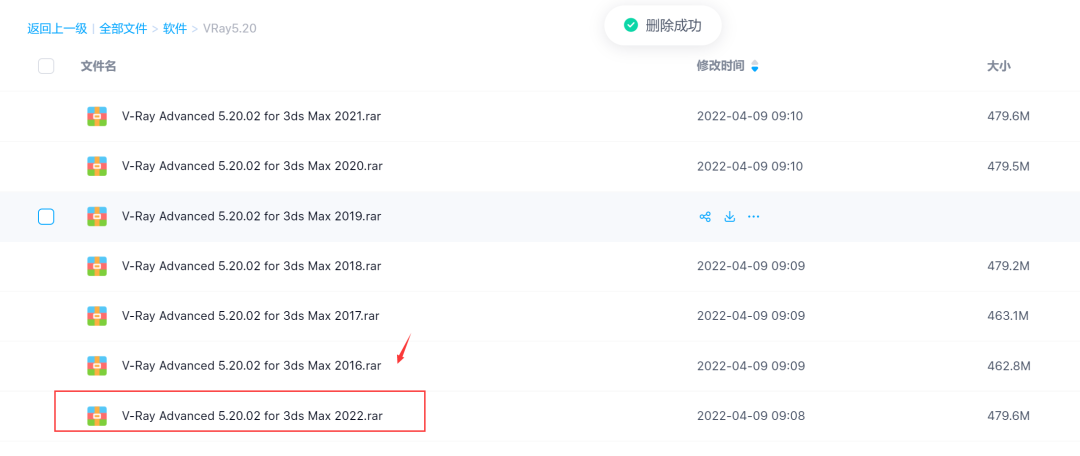The height and width of the screenshot is (456, 1080).
Task: Click the rar icon of the 2016 file
Action: pyautogui.click(x=97, y=366)
